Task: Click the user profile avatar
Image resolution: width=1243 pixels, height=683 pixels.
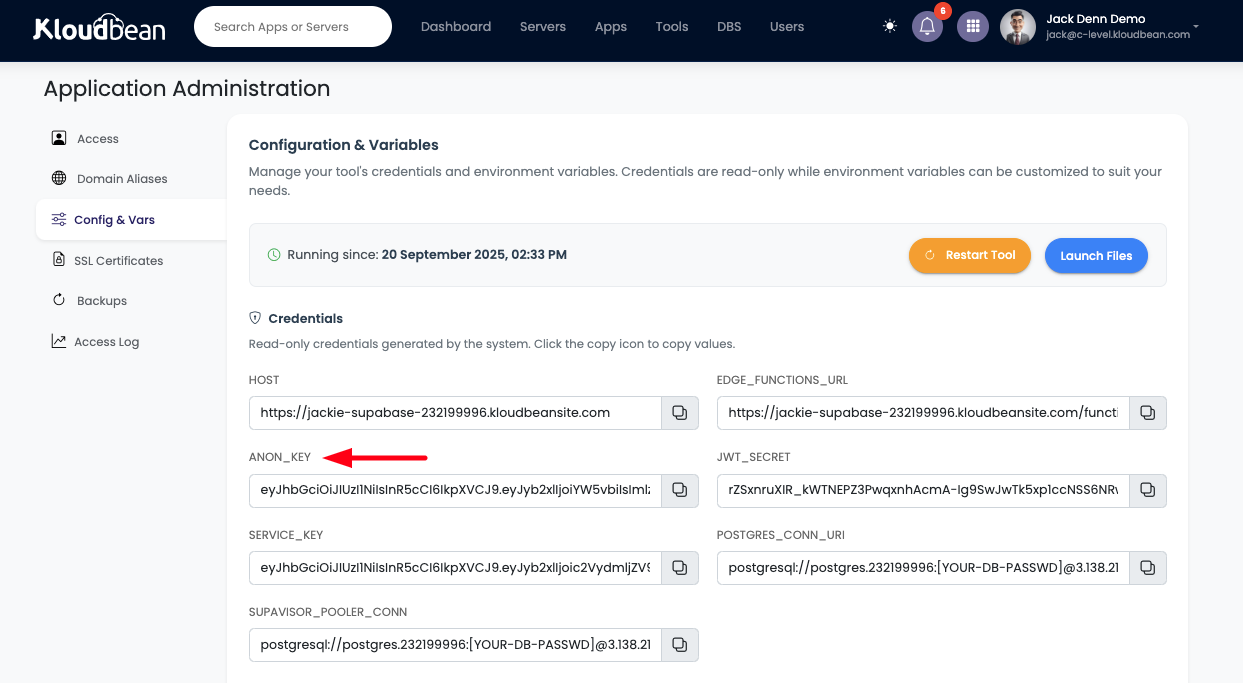Action: pyautogui.click(x=1017, y=27)
